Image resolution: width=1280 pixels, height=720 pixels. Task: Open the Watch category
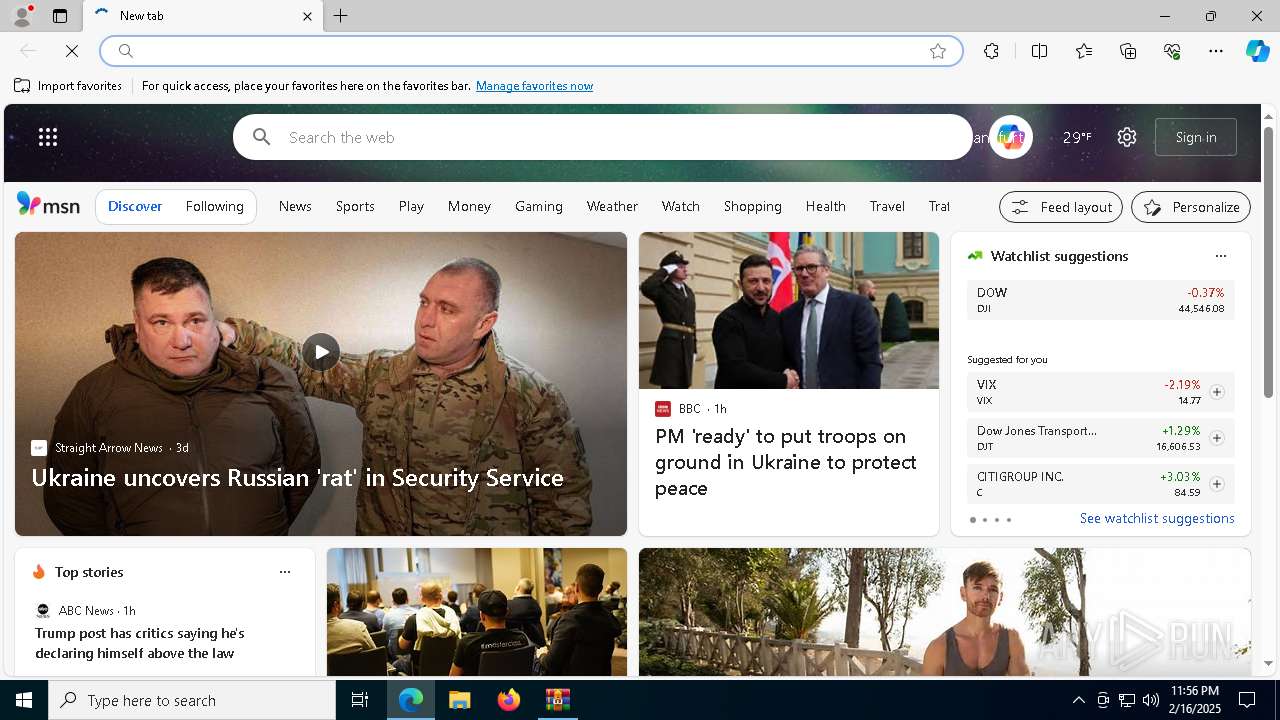click(x=680, y=206)
